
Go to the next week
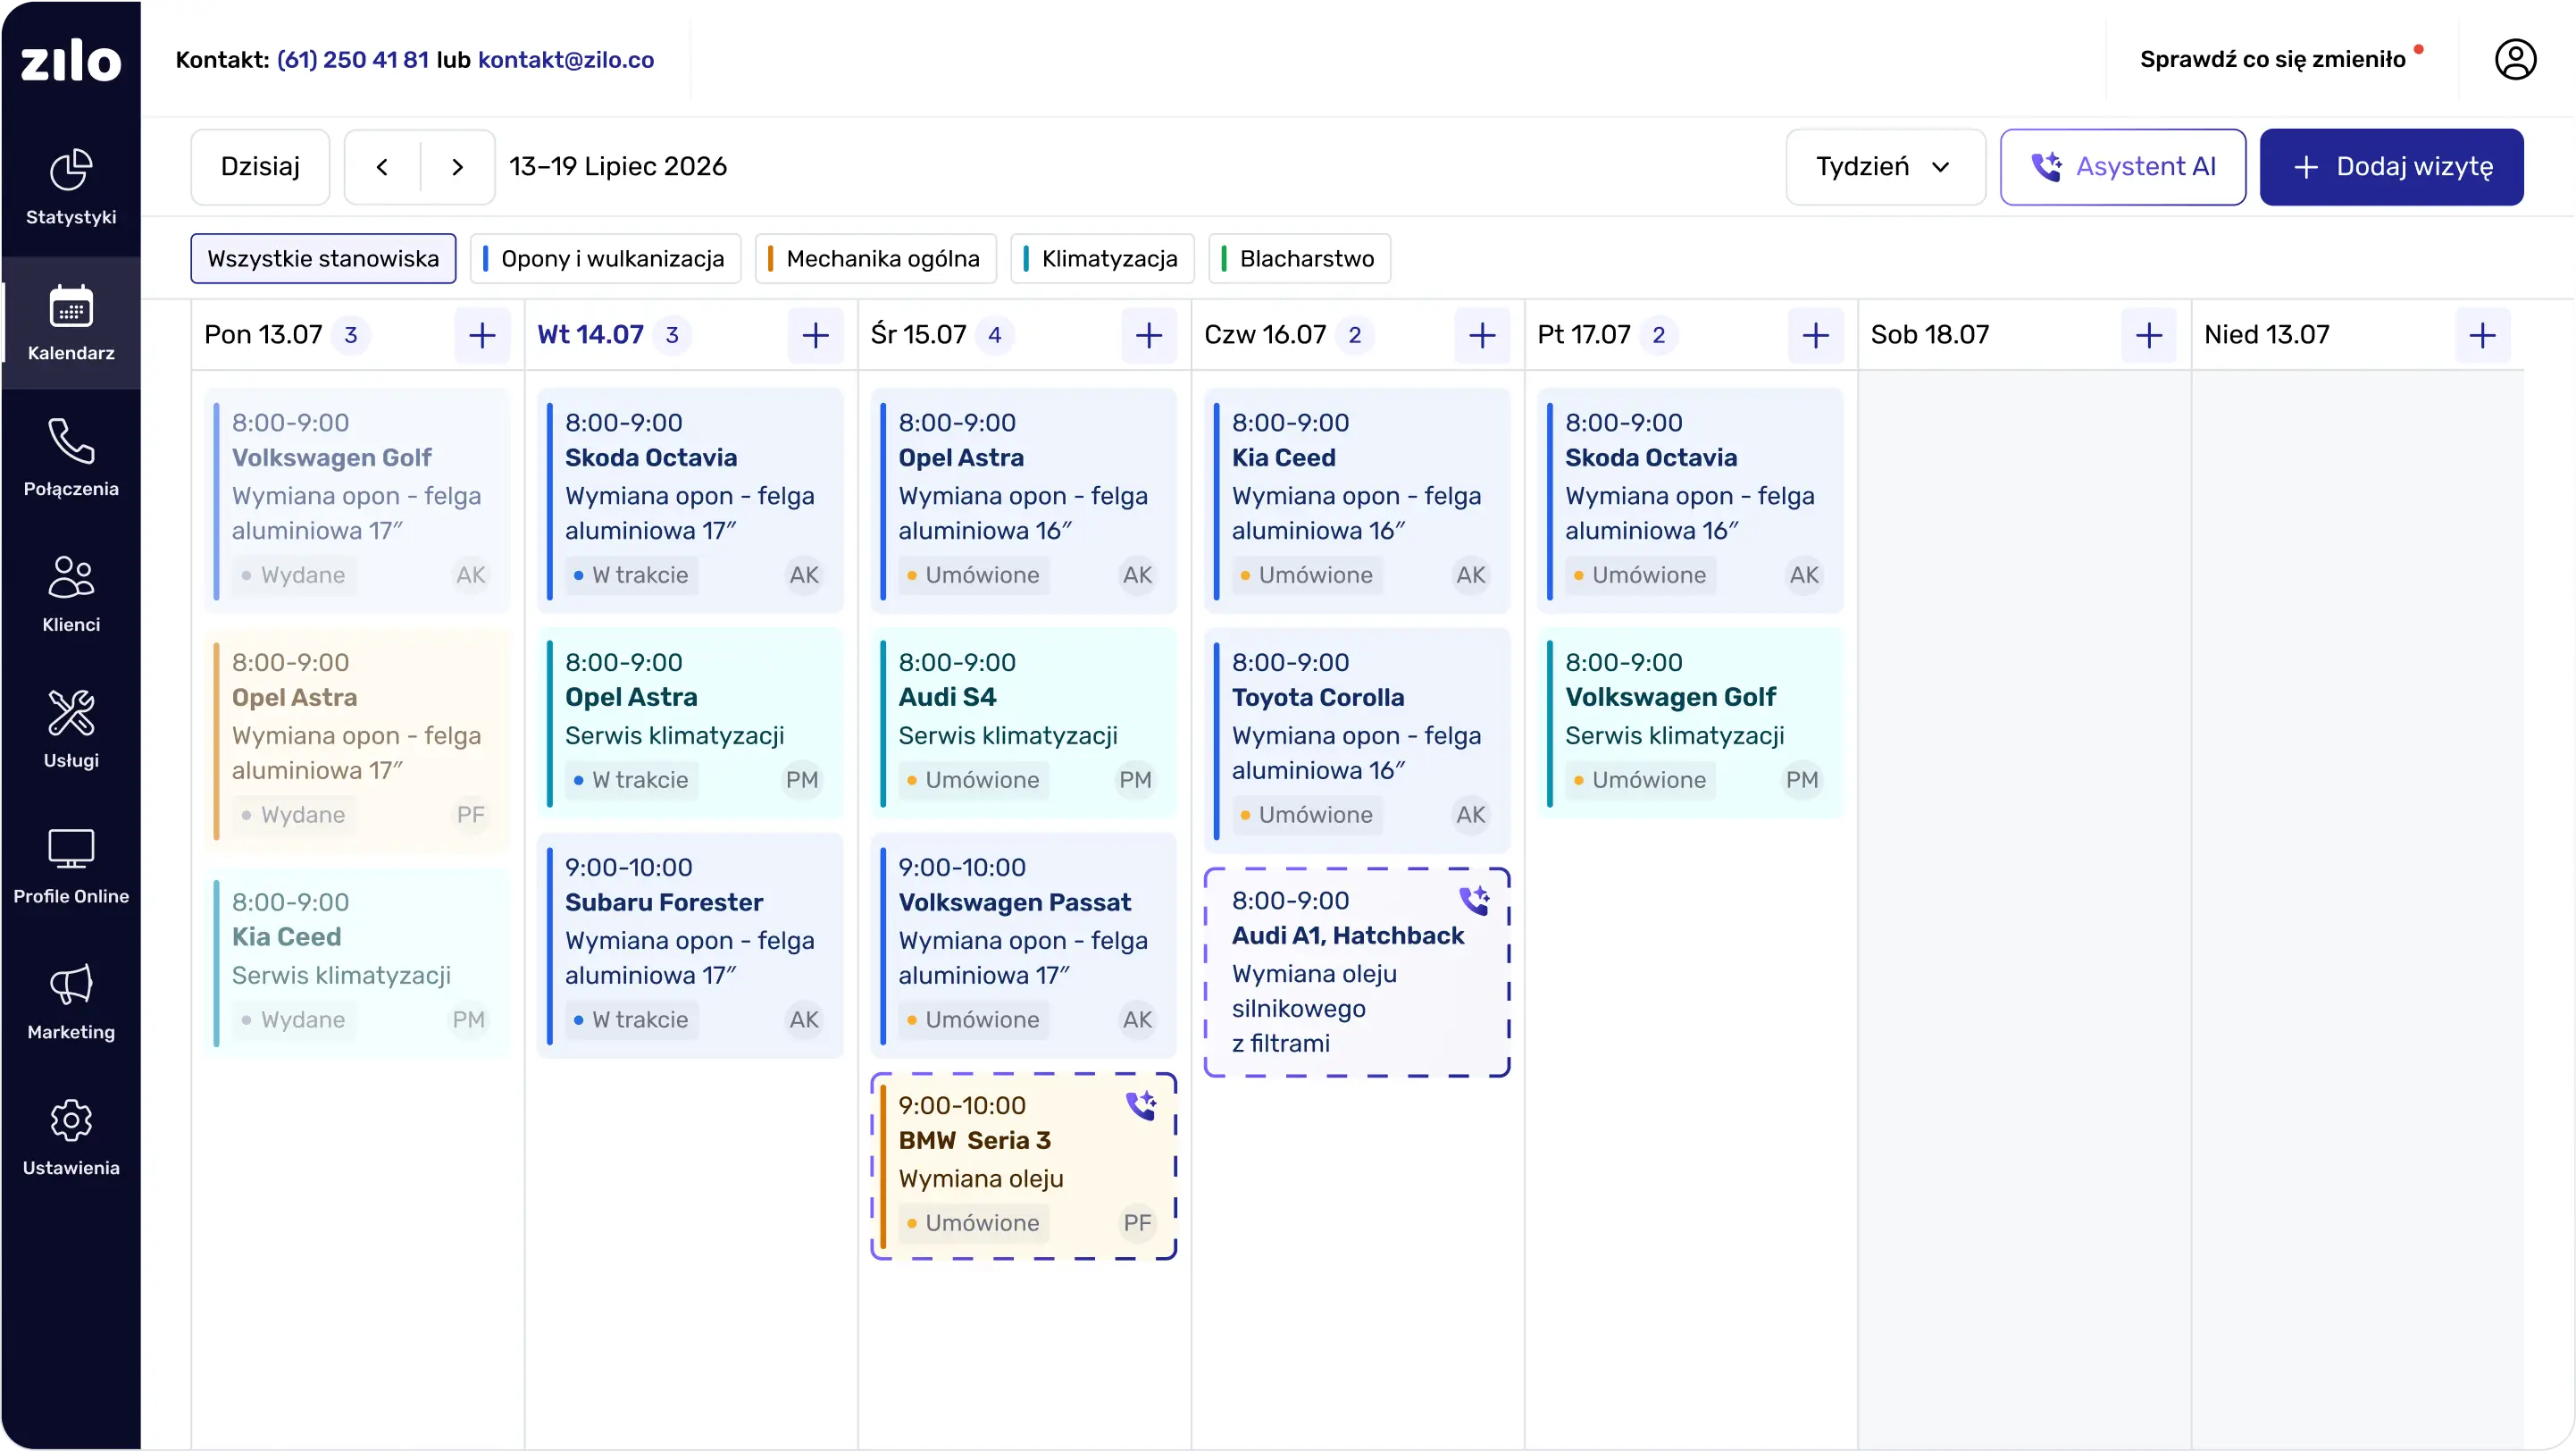[457, 167]
